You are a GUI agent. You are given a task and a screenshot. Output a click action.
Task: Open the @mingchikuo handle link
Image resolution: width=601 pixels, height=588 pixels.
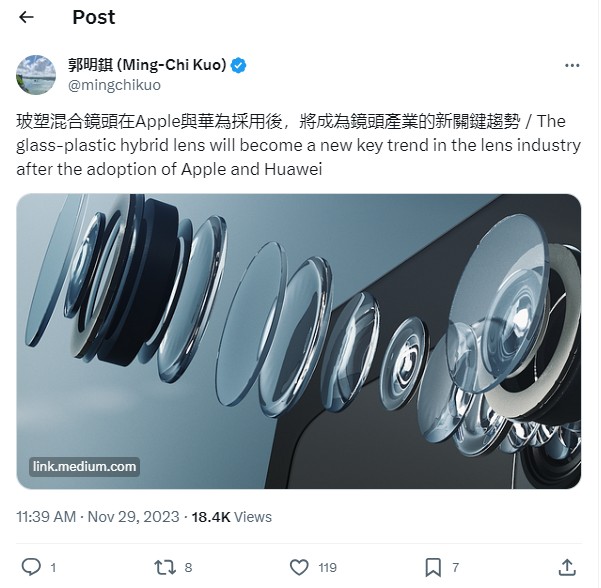(114, 85)
